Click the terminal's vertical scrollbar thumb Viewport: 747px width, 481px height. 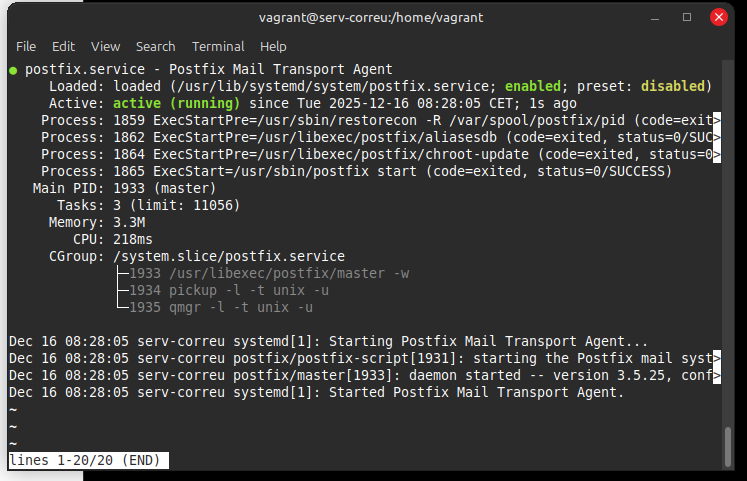pyautogui.click(x=728, y=443)
